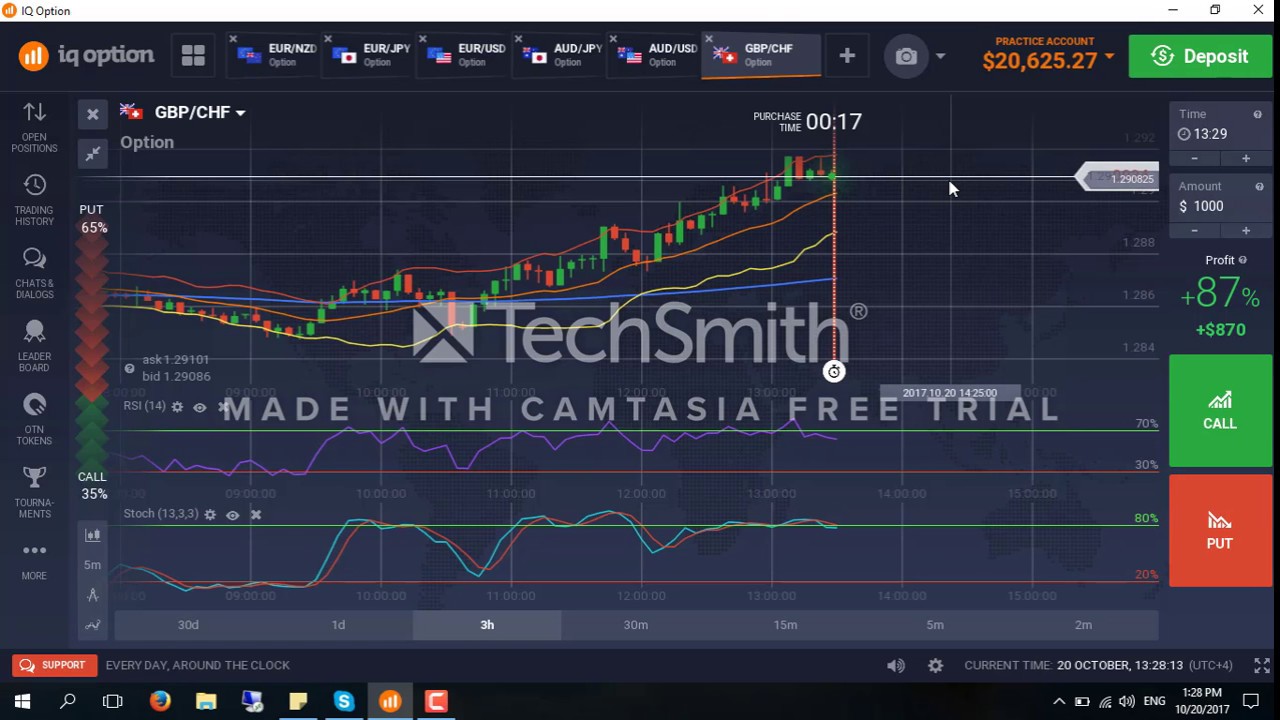Remove the Stoch indicator with X
Viewport: 1280px width, 720px height.
256,515
